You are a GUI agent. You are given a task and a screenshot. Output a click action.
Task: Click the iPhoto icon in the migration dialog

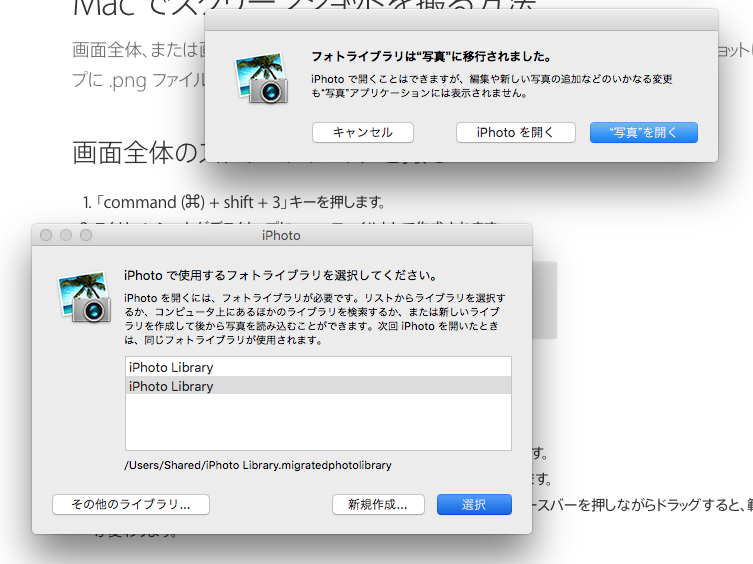(261, 77)
